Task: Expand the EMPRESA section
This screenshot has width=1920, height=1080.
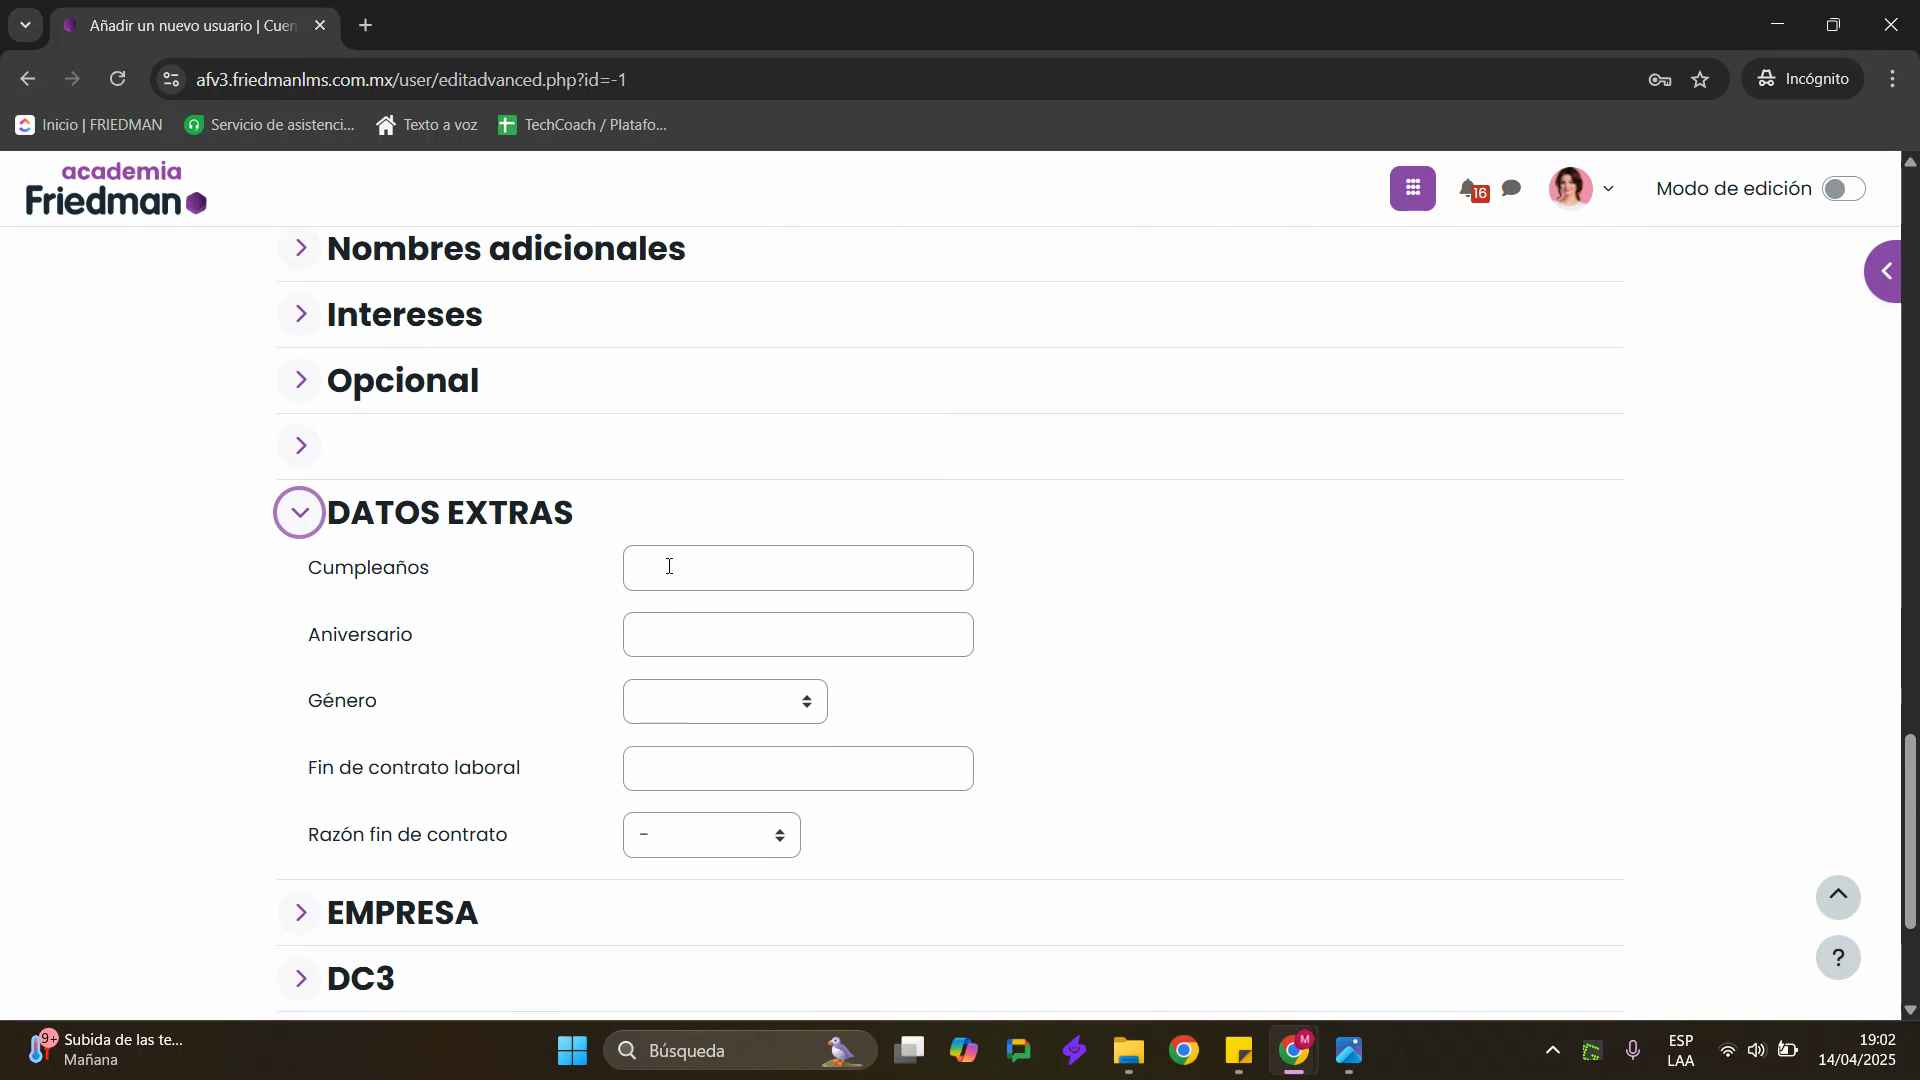Action: point(300,913)
